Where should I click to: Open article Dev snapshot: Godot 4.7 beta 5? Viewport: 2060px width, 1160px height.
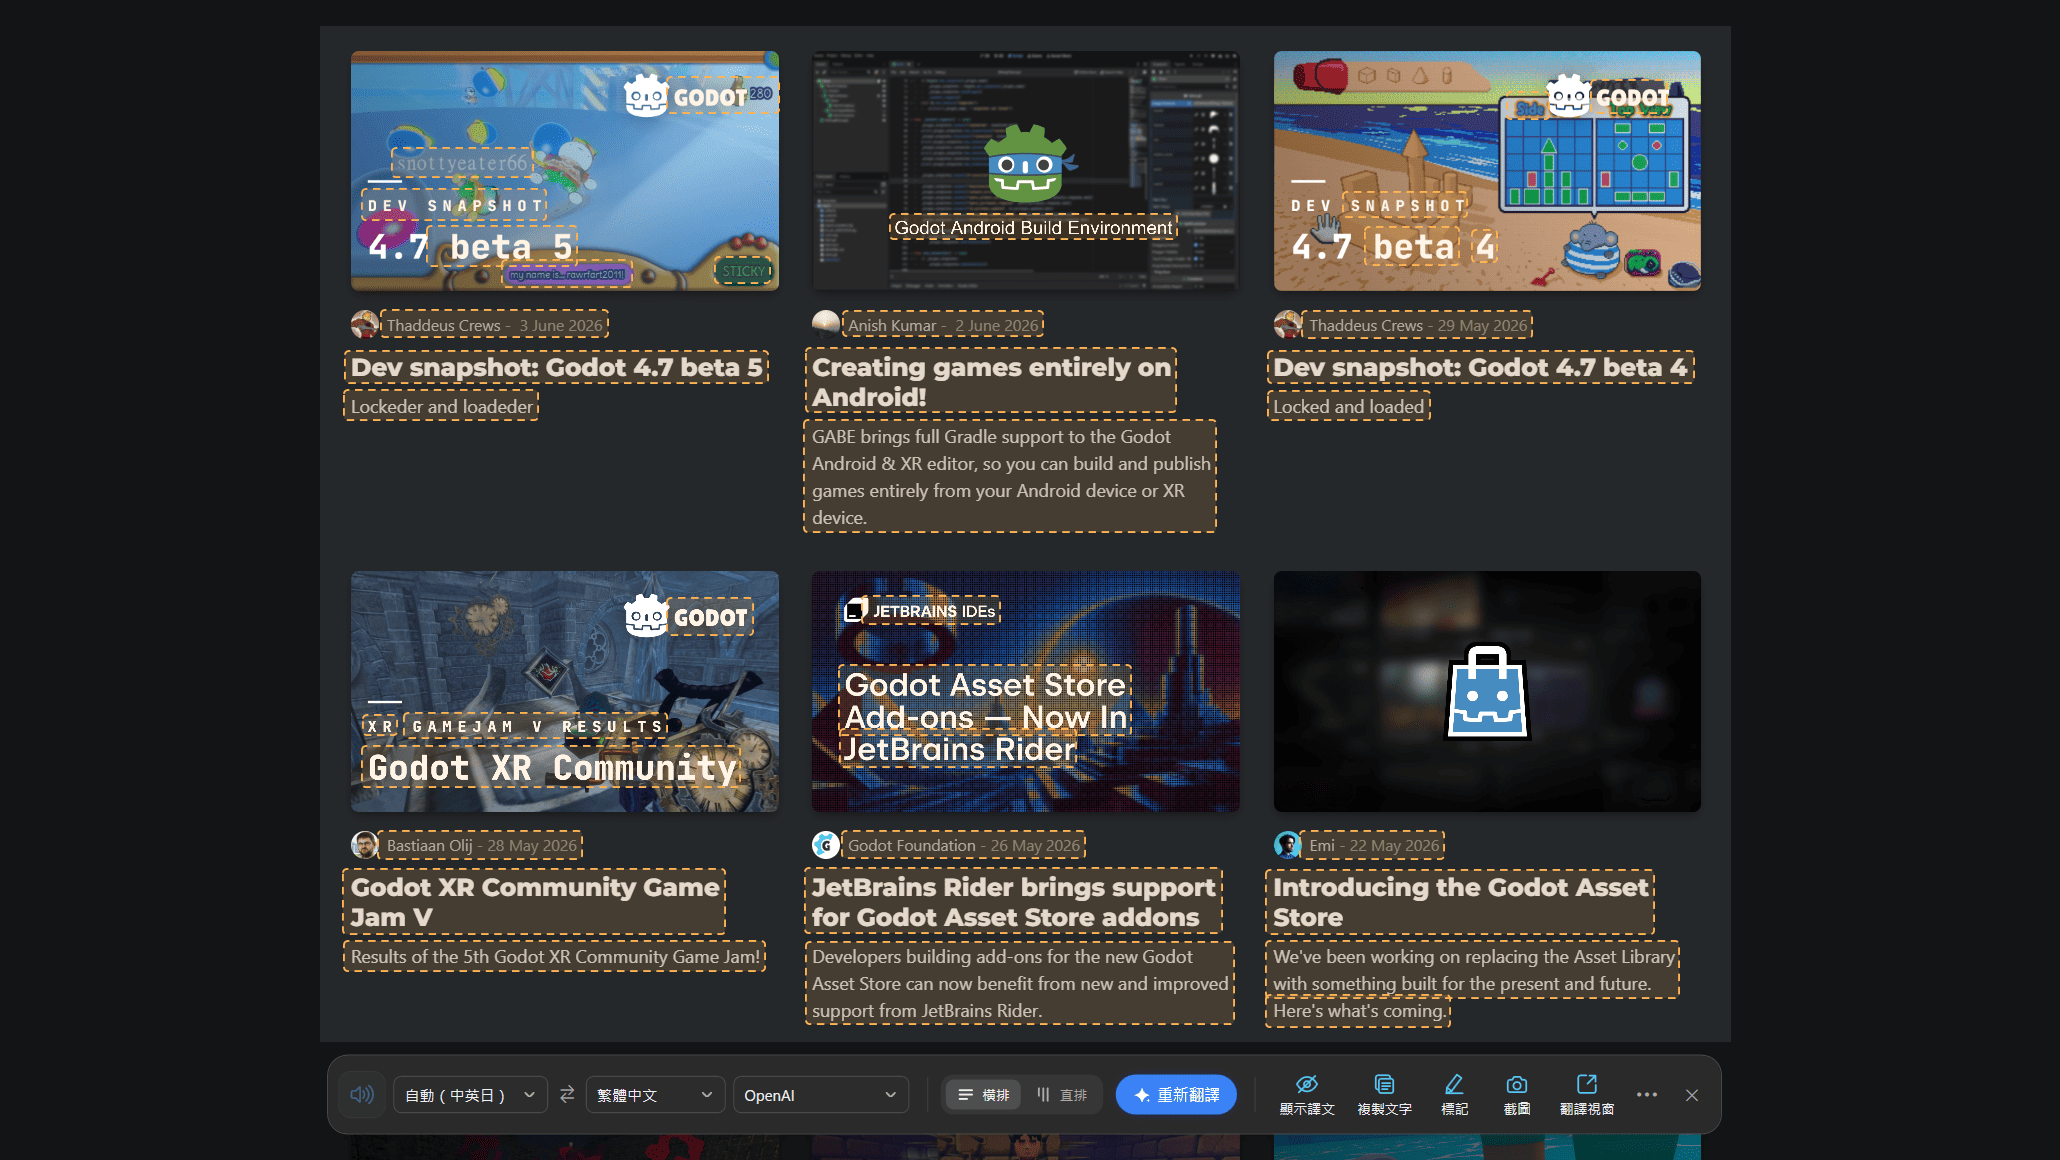coord(557,367)
